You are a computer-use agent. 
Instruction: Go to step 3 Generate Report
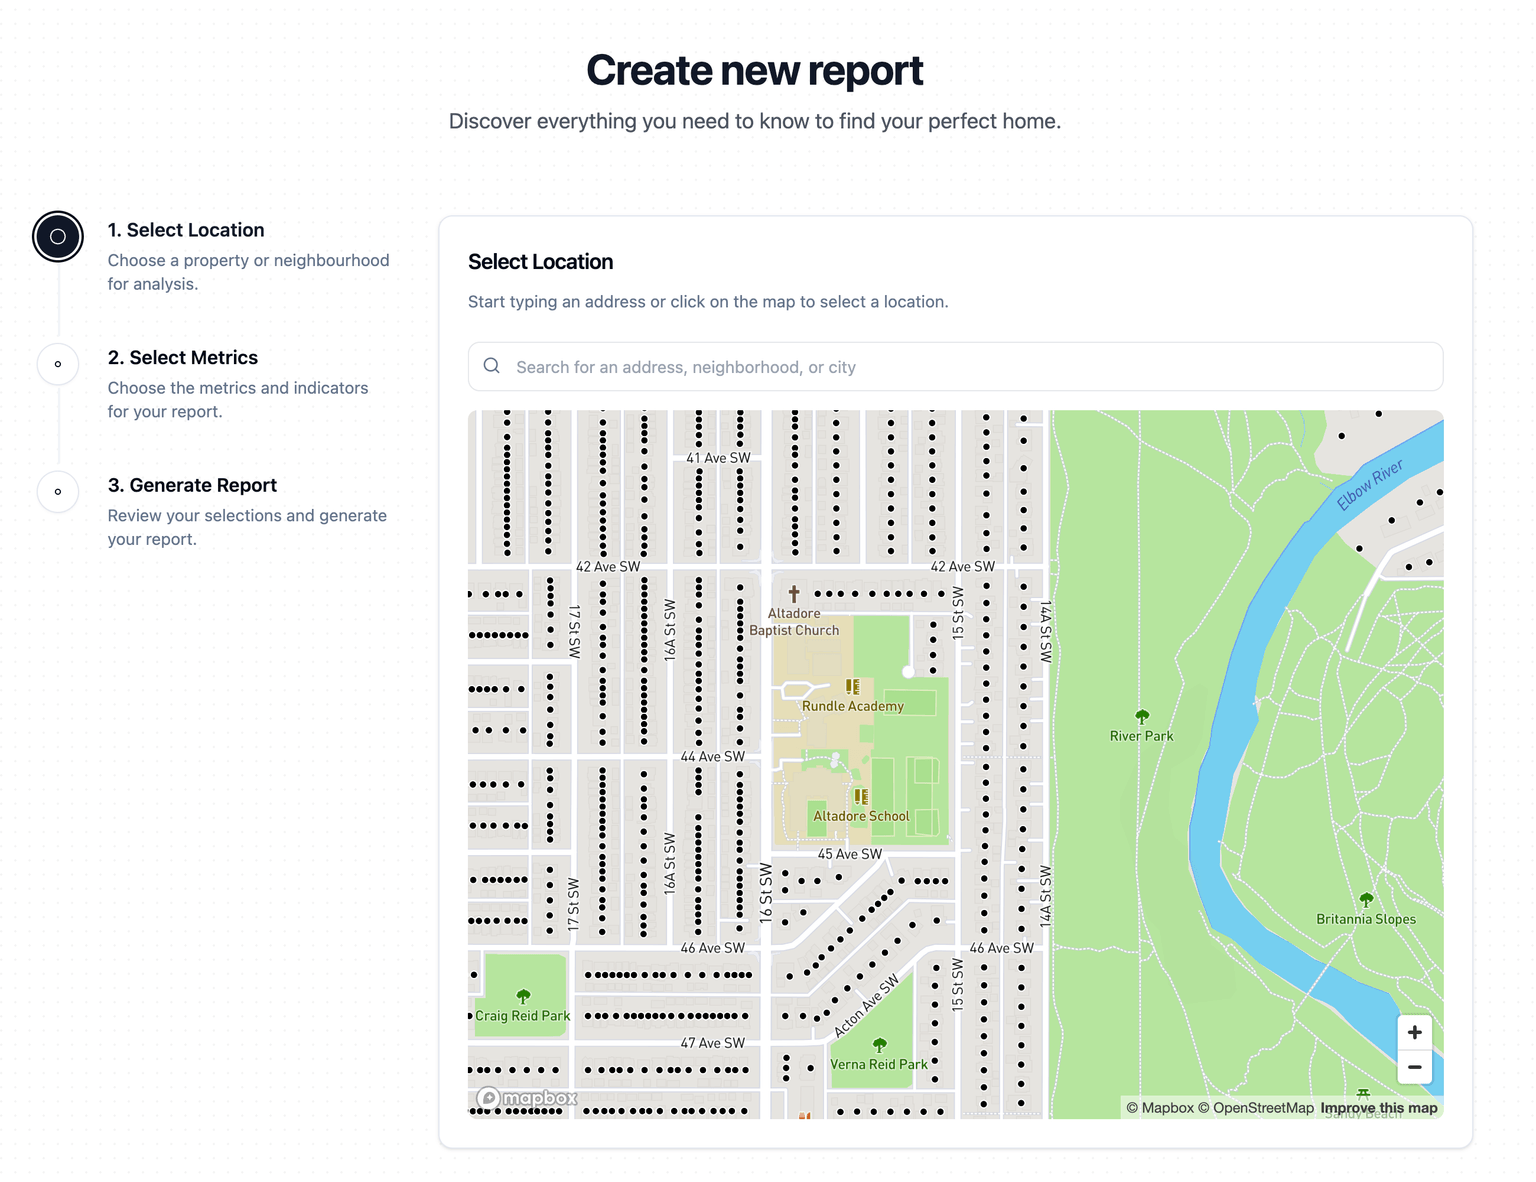(192, 486)
